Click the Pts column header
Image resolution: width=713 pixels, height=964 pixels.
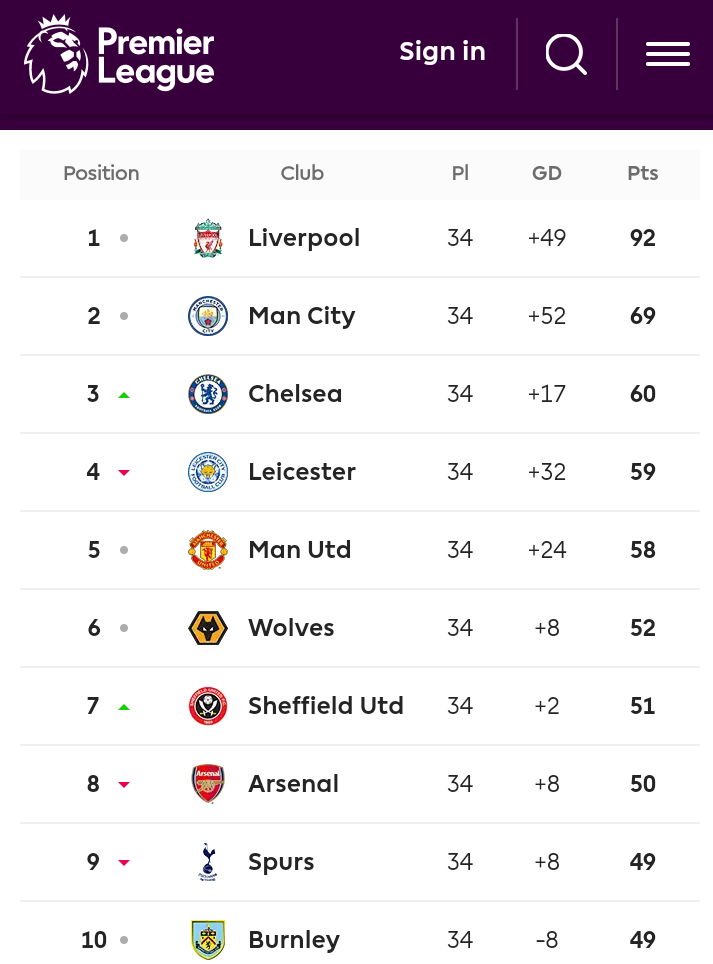coord(642,173)
